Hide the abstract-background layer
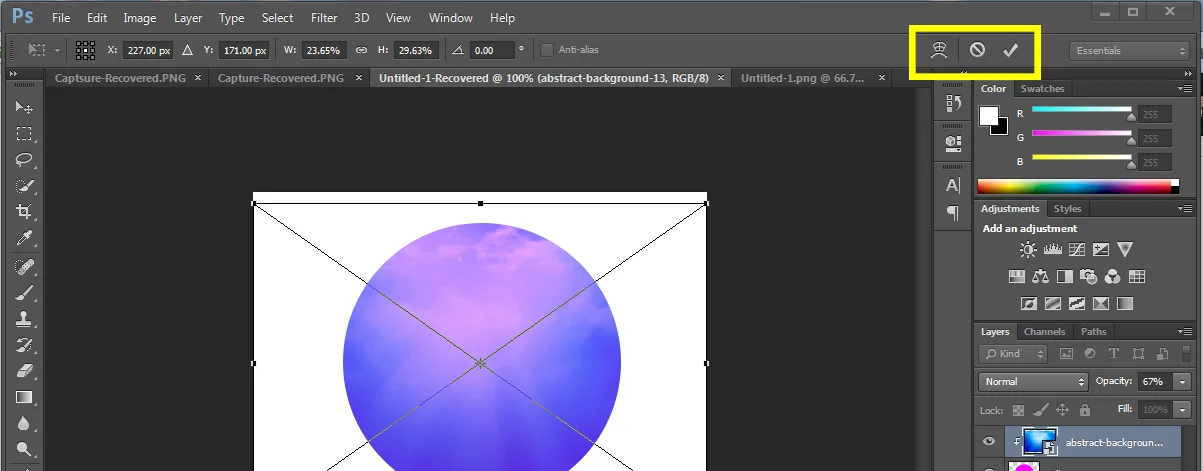Image resolution: width=1203 pixels, height=471 pixels. [x=989, y=442]
